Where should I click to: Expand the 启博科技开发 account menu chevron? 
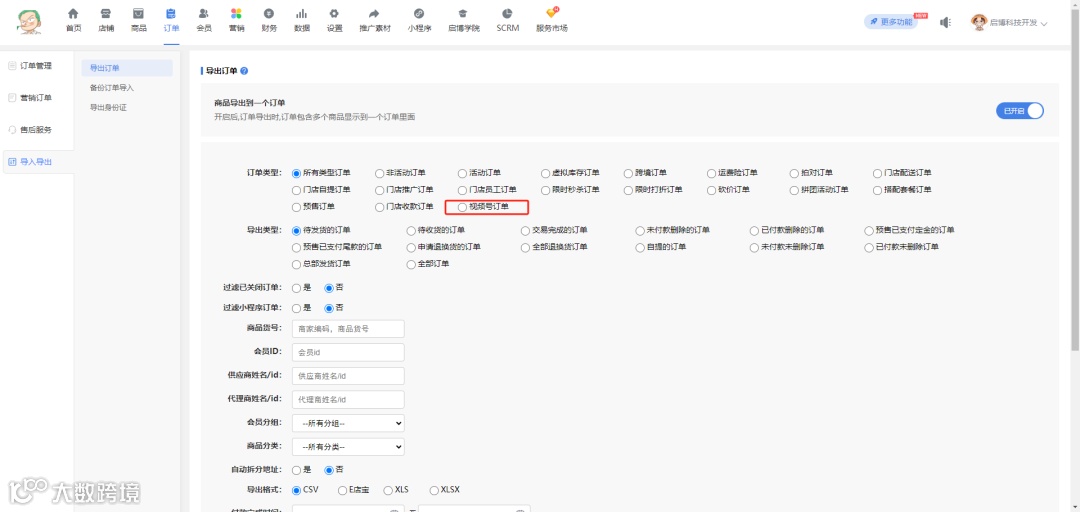(x=1044, y=24)
